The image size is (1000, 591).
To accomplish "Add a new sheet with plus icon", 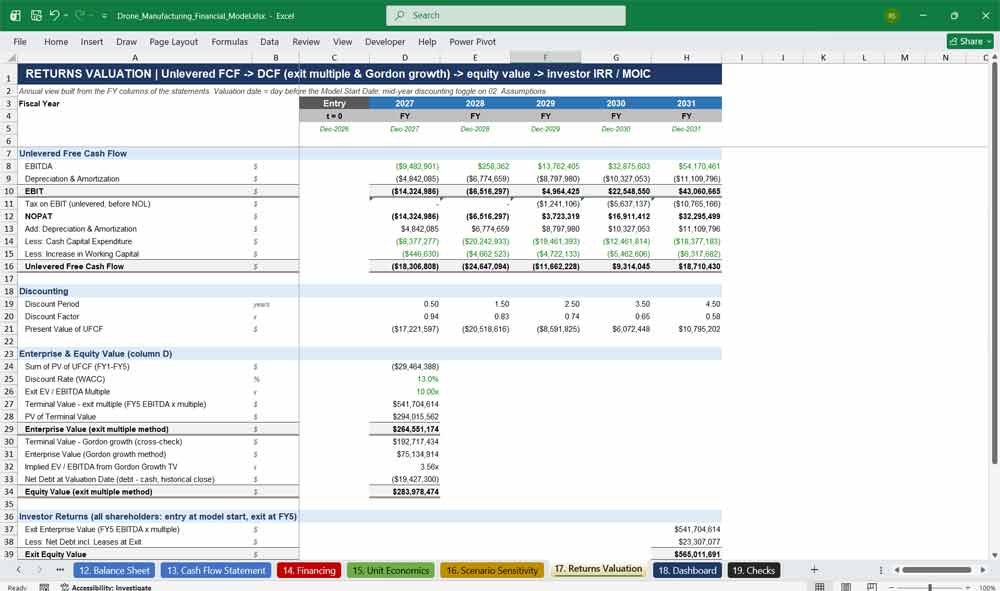I will coord(814,569).
